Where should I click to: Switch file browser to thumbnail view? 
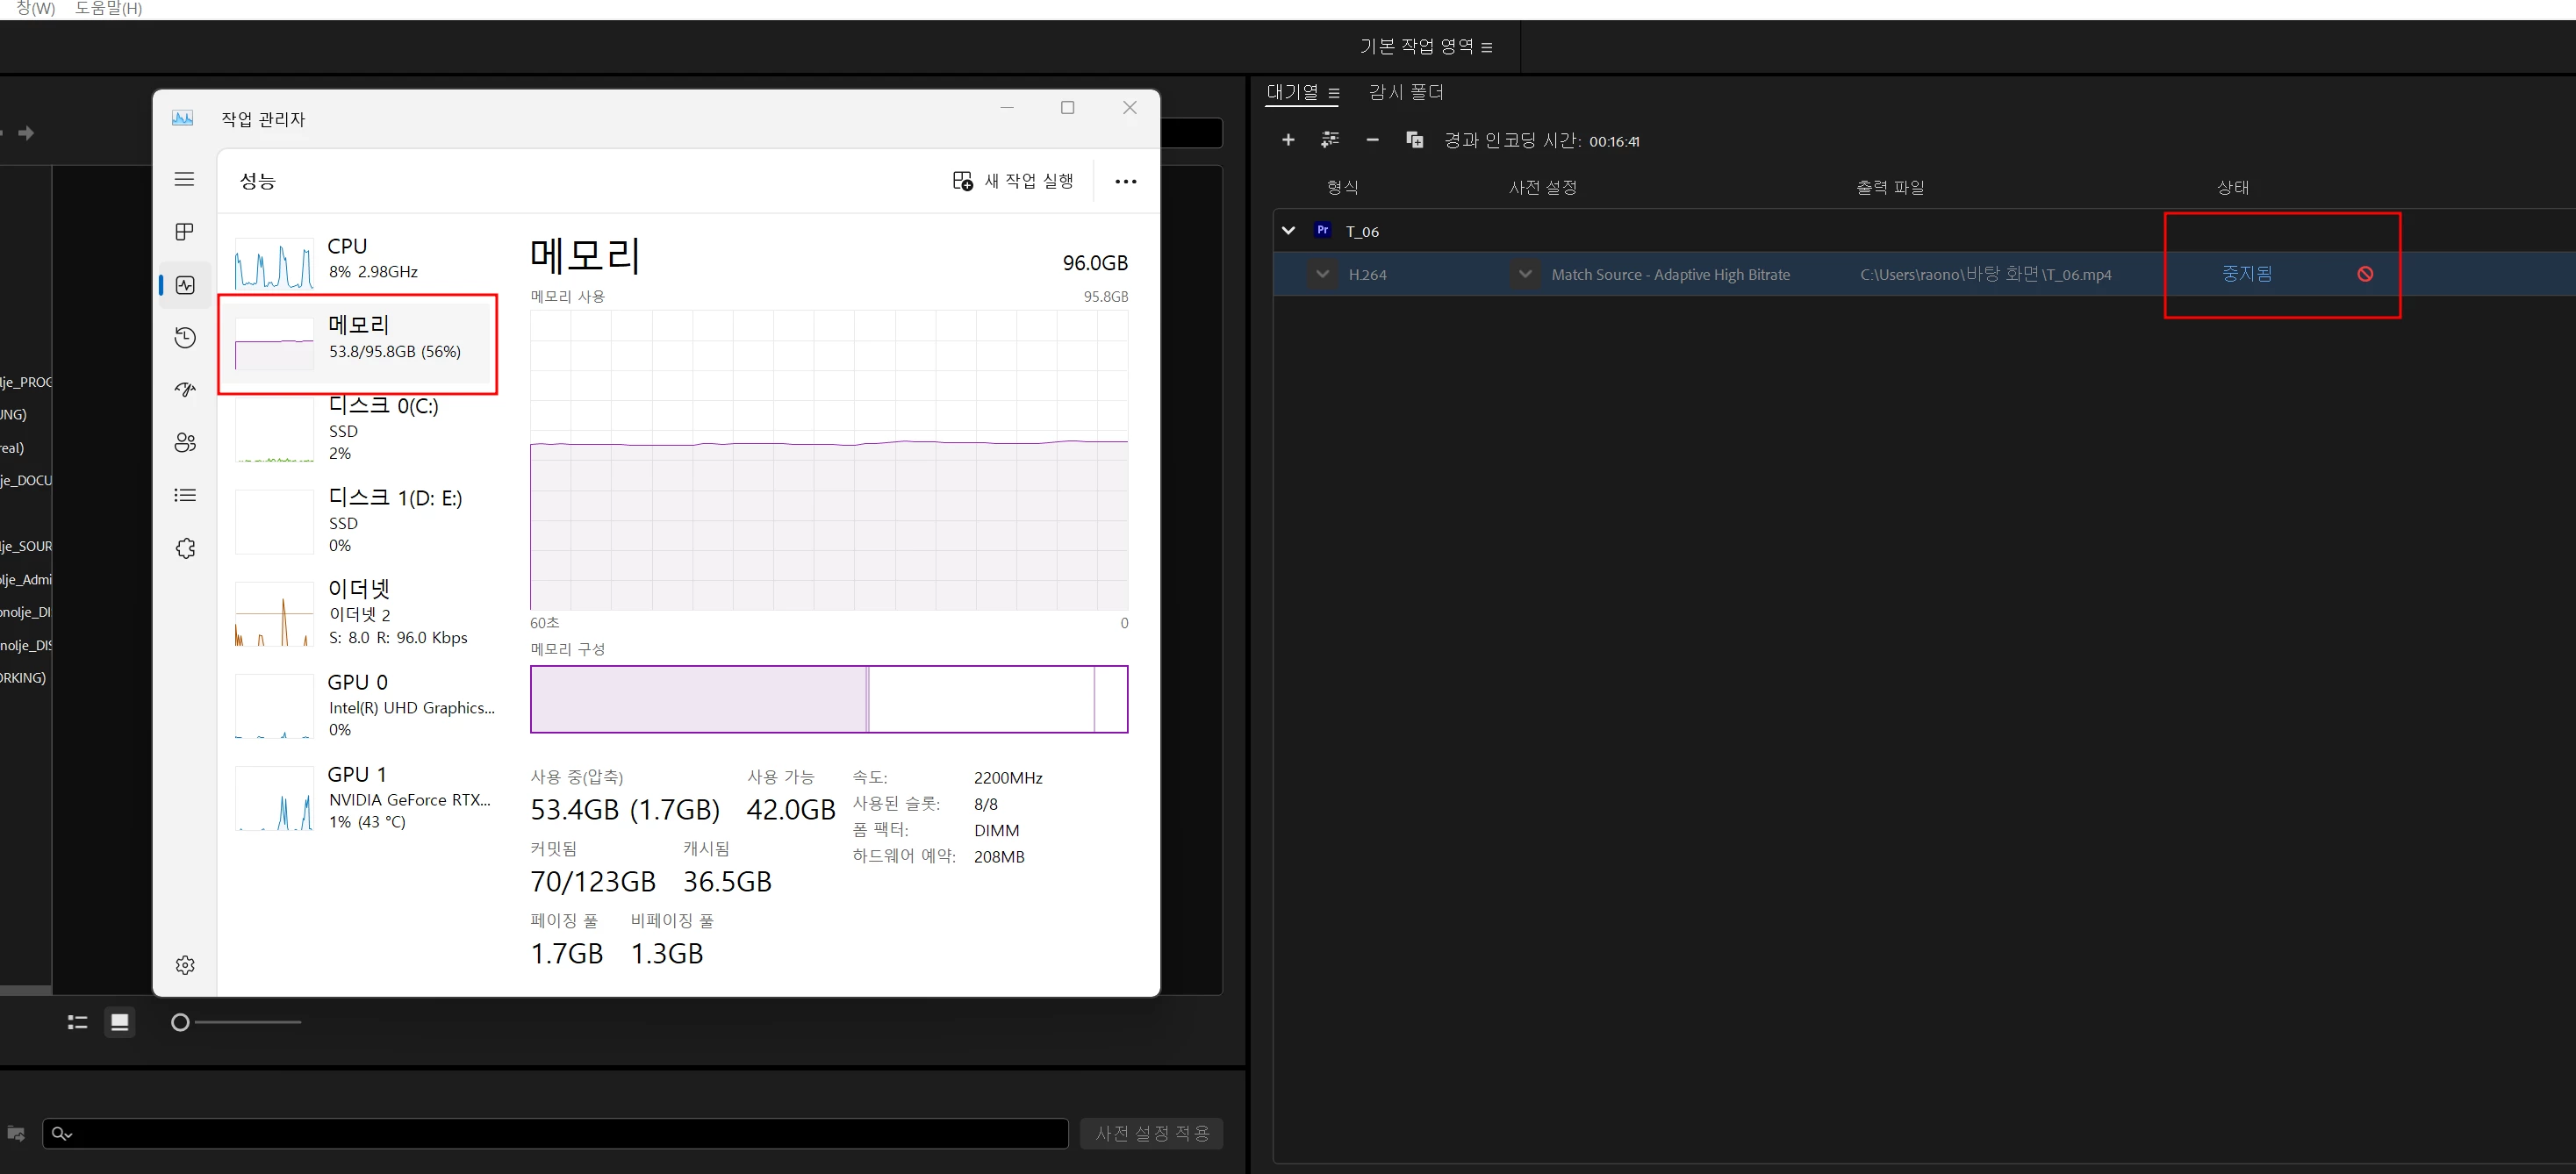click(120, 1022)
